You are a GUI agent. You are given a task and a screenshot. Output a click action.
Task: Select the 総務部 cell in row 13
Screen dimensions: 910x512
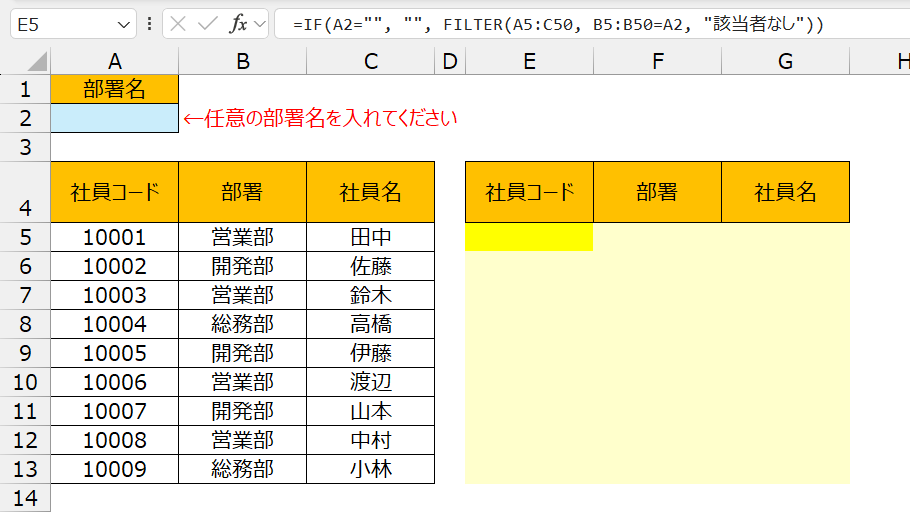pyautogui.click(x=243, y=469)
